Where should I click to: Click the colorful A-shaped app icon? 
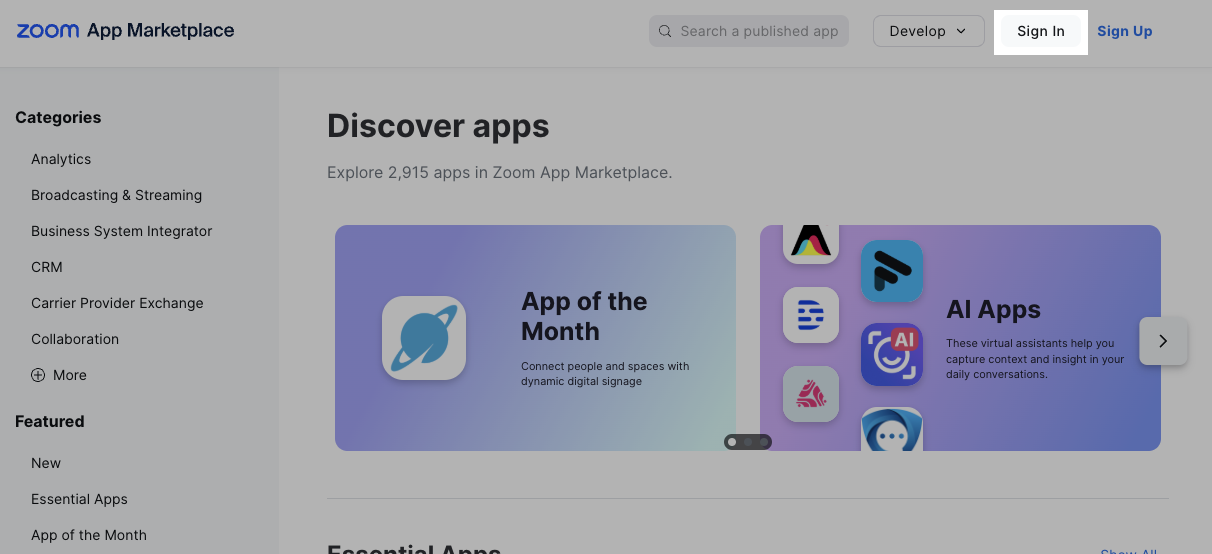(811, 243)
